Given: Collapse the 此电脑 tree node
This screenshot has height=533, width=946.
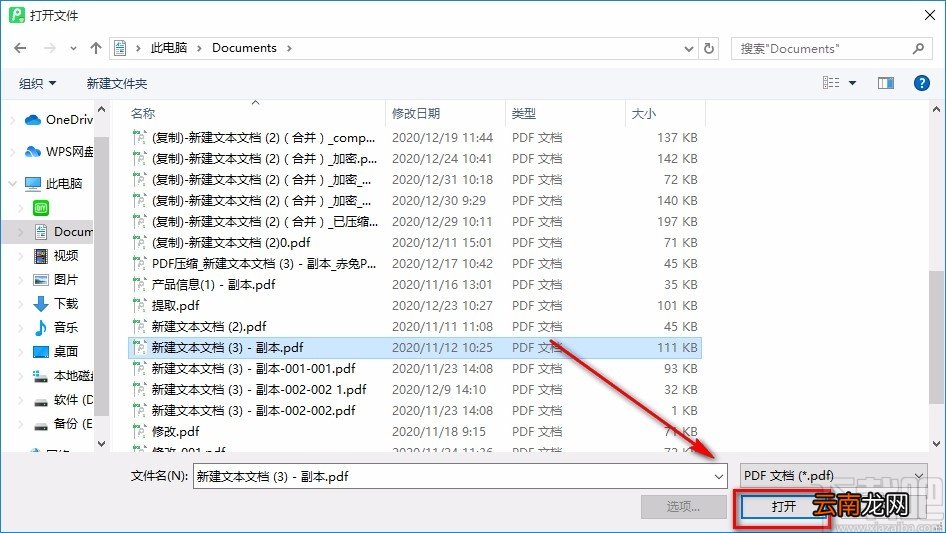Looking at the screenshot, I should pyautogui.click(x=13, y=183).
